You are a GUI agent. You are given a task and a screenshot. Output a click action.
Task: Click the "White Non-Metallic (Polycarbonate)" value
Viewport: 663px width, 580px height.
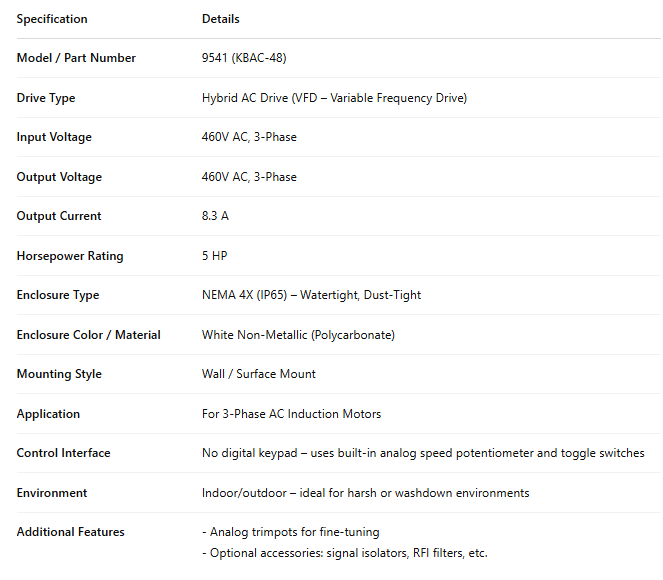[298, 335]
